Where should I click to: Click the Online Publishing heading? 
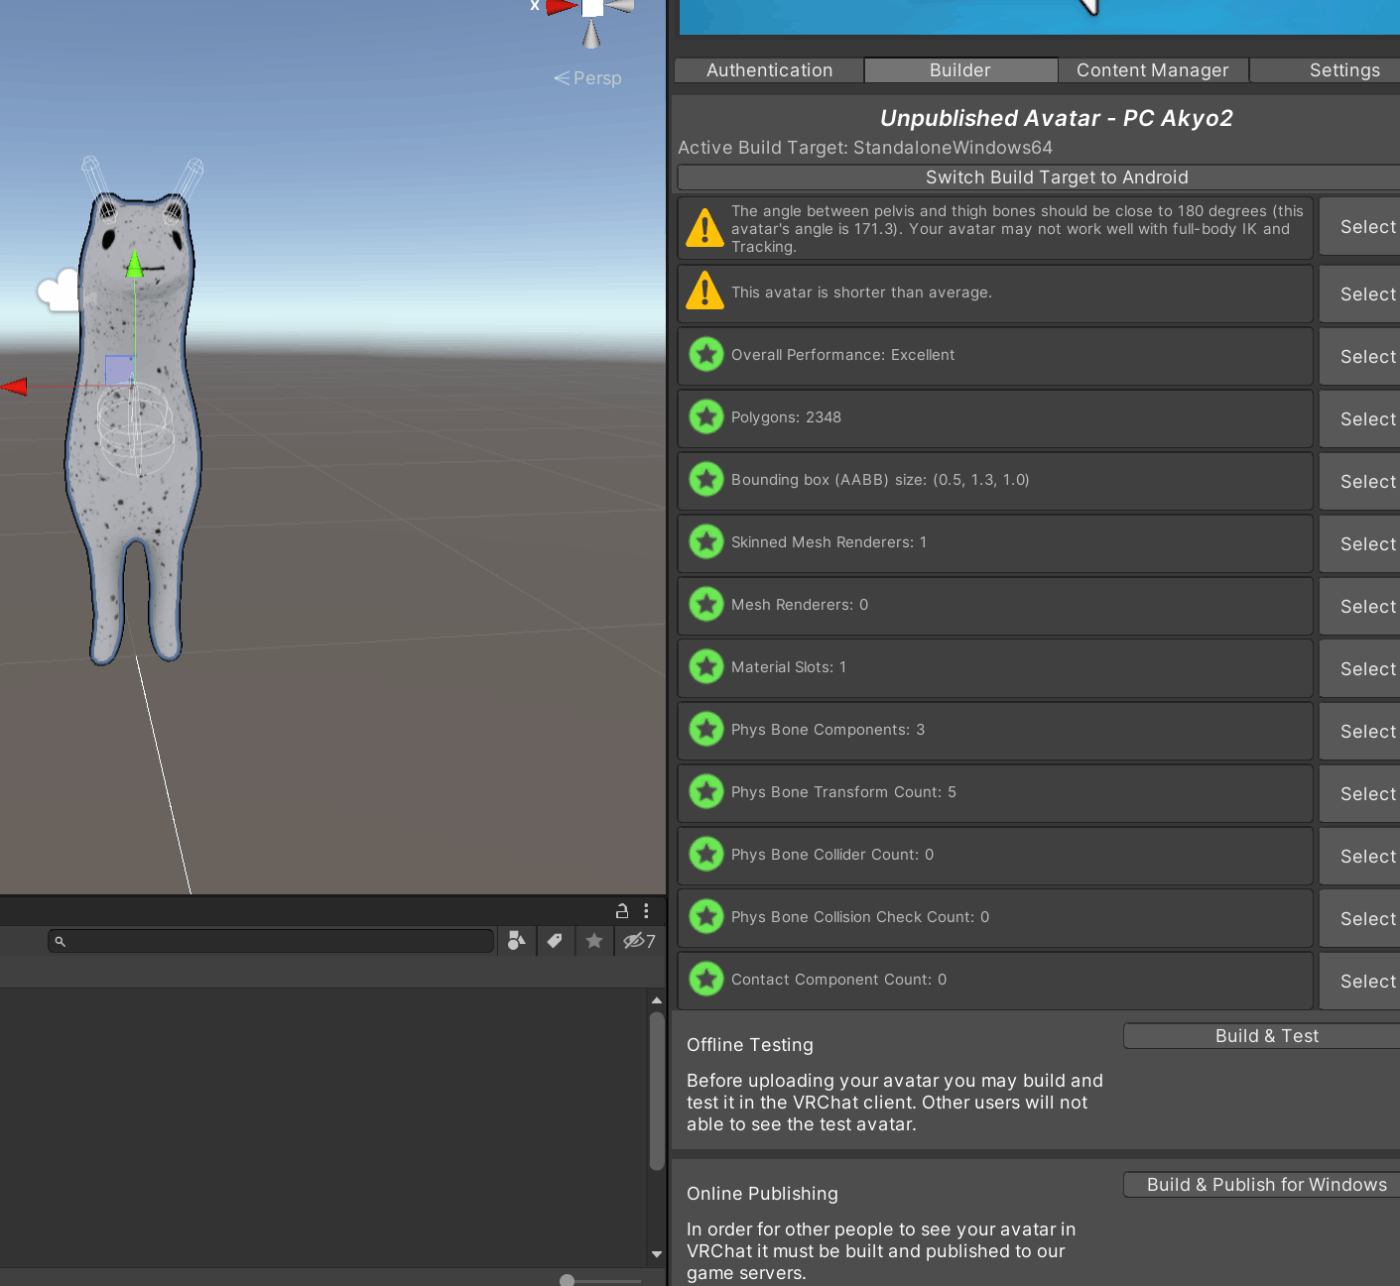point(762,1193)
